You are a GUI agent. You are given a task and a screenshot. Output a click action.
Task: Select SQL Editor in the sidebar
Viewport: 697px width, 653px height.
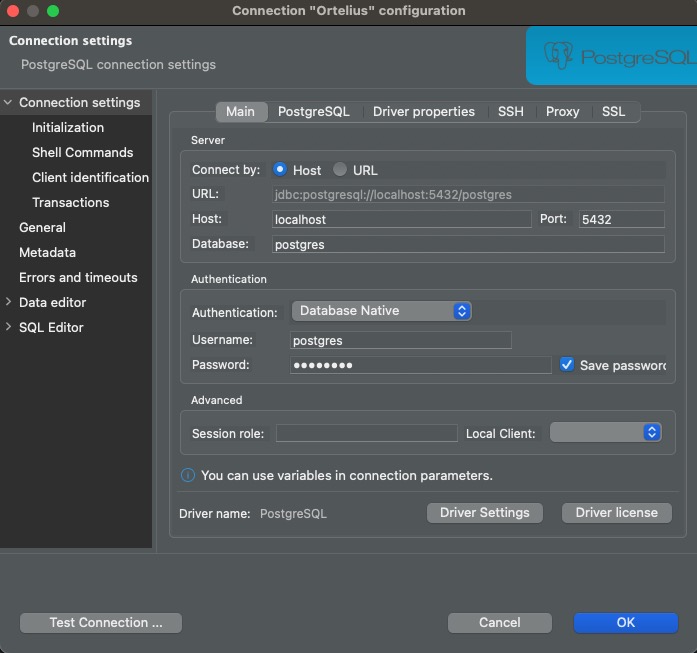(x=51, y=327)
